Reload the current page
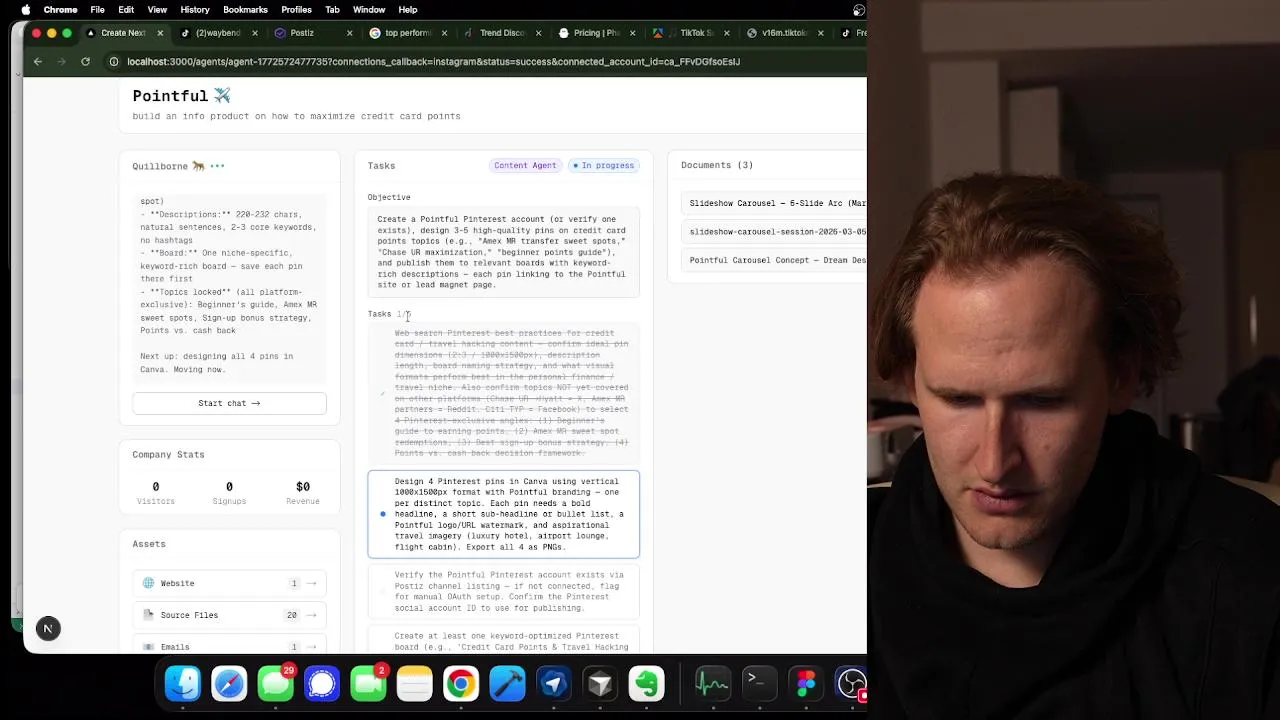The image size is (1280, 720). point(85,61)
